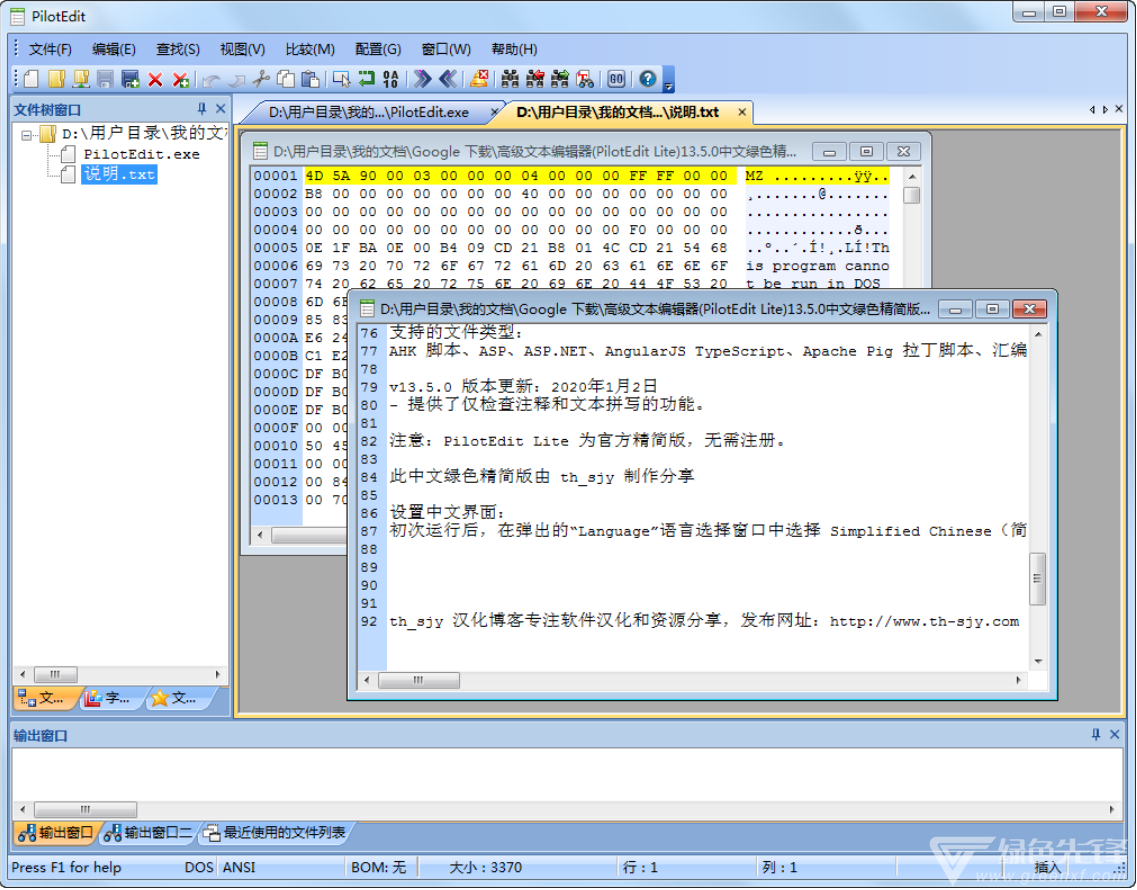This screenshot has width=1137, height=890.
Task: Close the 说明.txt document tab
Action: (x=742, y=112)
